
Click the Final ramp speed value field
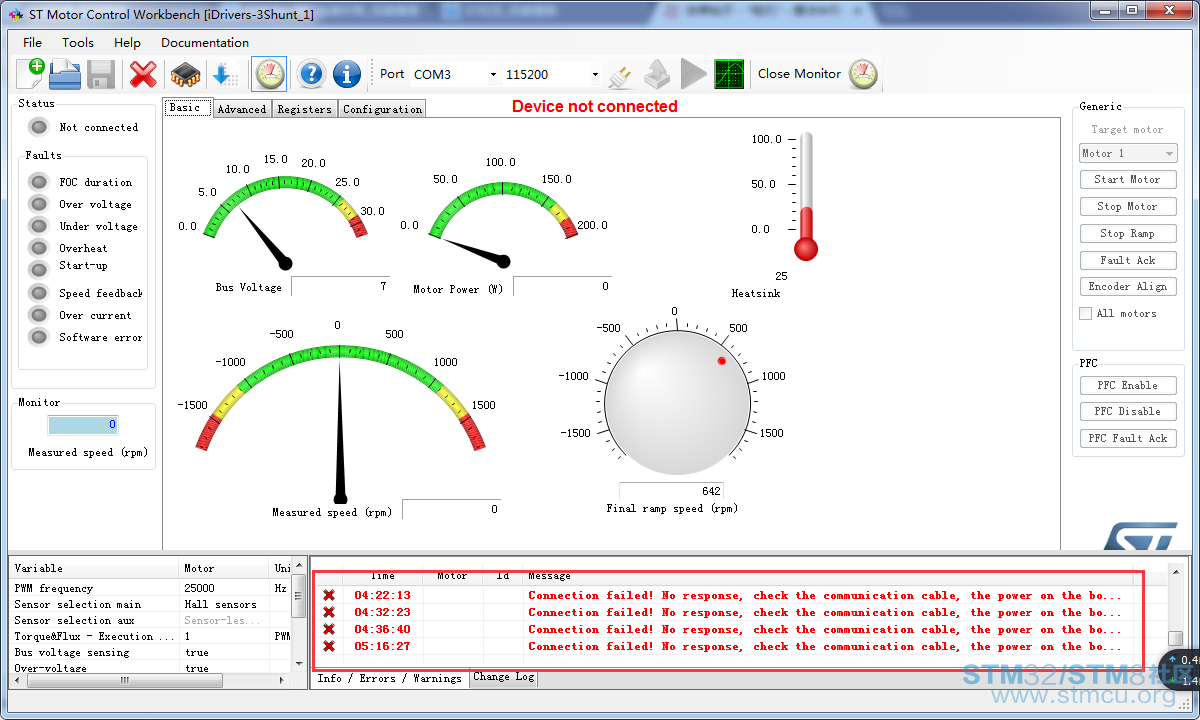(x=671, y=491)
